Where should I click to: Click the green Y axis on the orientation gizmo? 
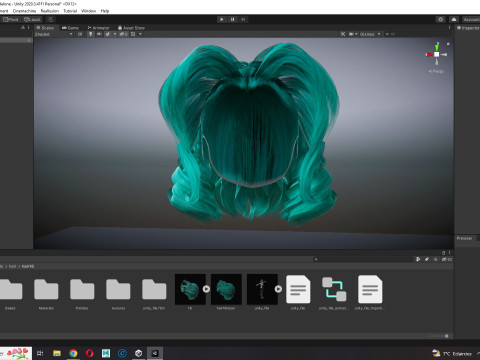point(437,47)
